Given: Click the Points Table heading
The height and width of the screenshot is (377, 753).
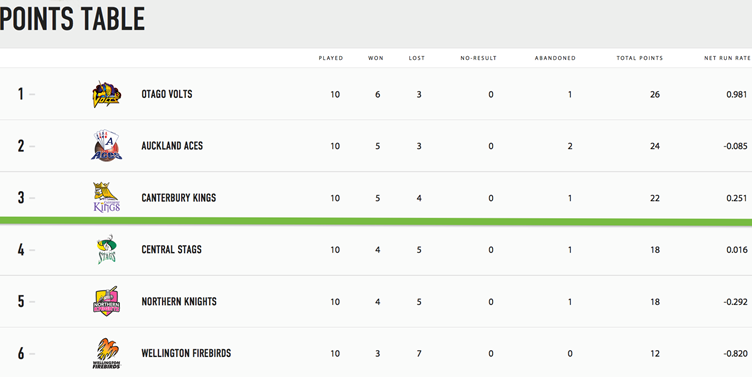Looking at the screenshot, I should pos(73,19).
